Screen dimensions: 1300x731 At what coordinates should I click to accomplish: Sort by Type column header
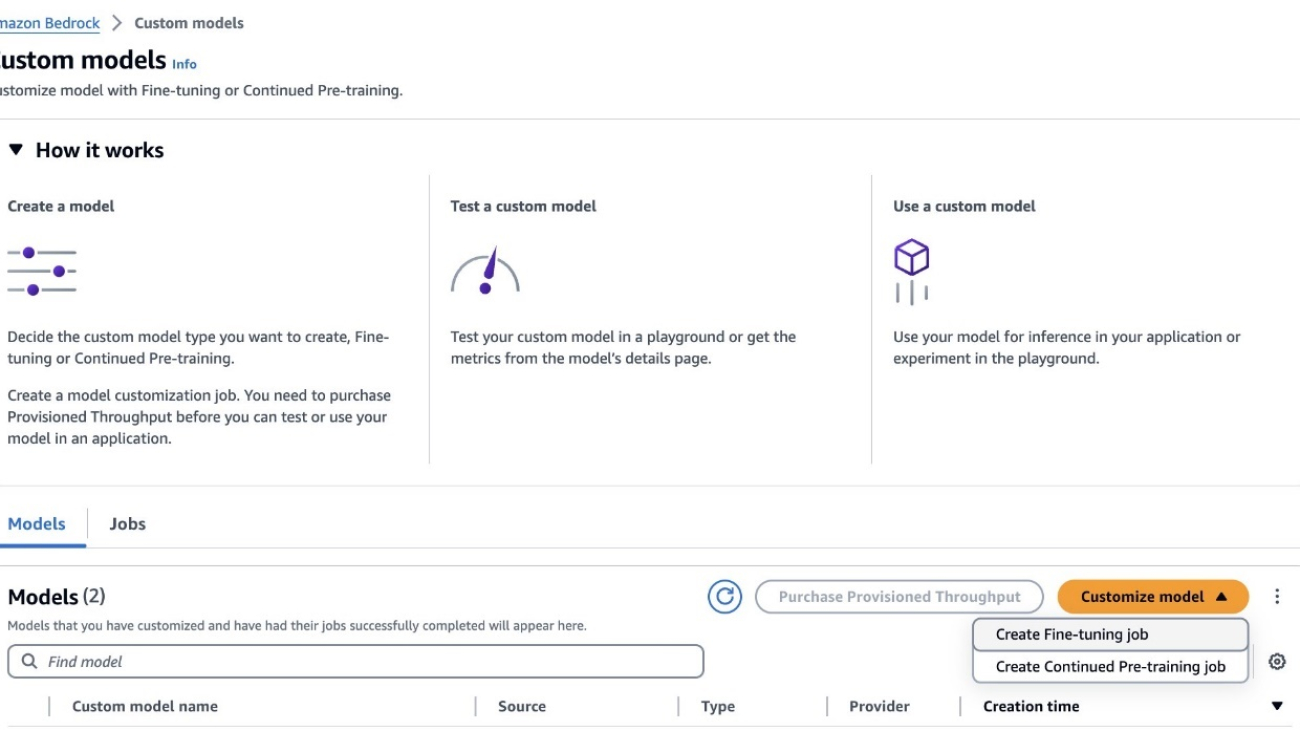pos(718,706)
